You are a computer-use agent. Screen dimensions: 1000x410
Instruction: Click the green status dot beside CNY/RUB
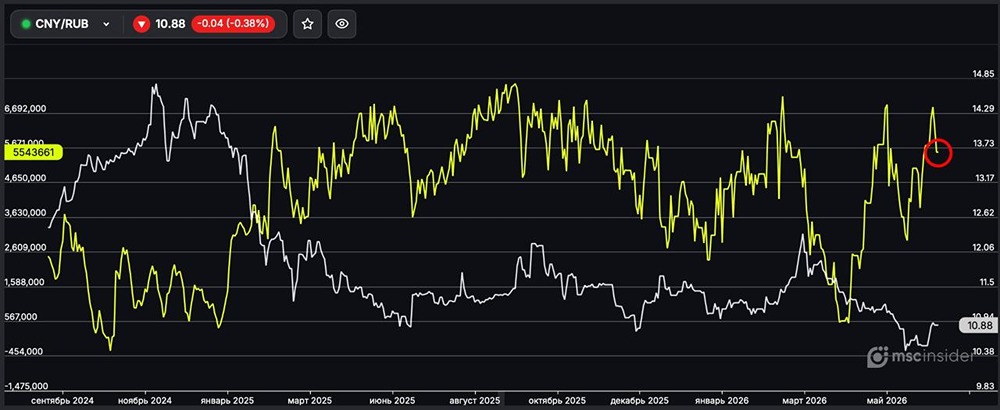click(x=26, y=24)
